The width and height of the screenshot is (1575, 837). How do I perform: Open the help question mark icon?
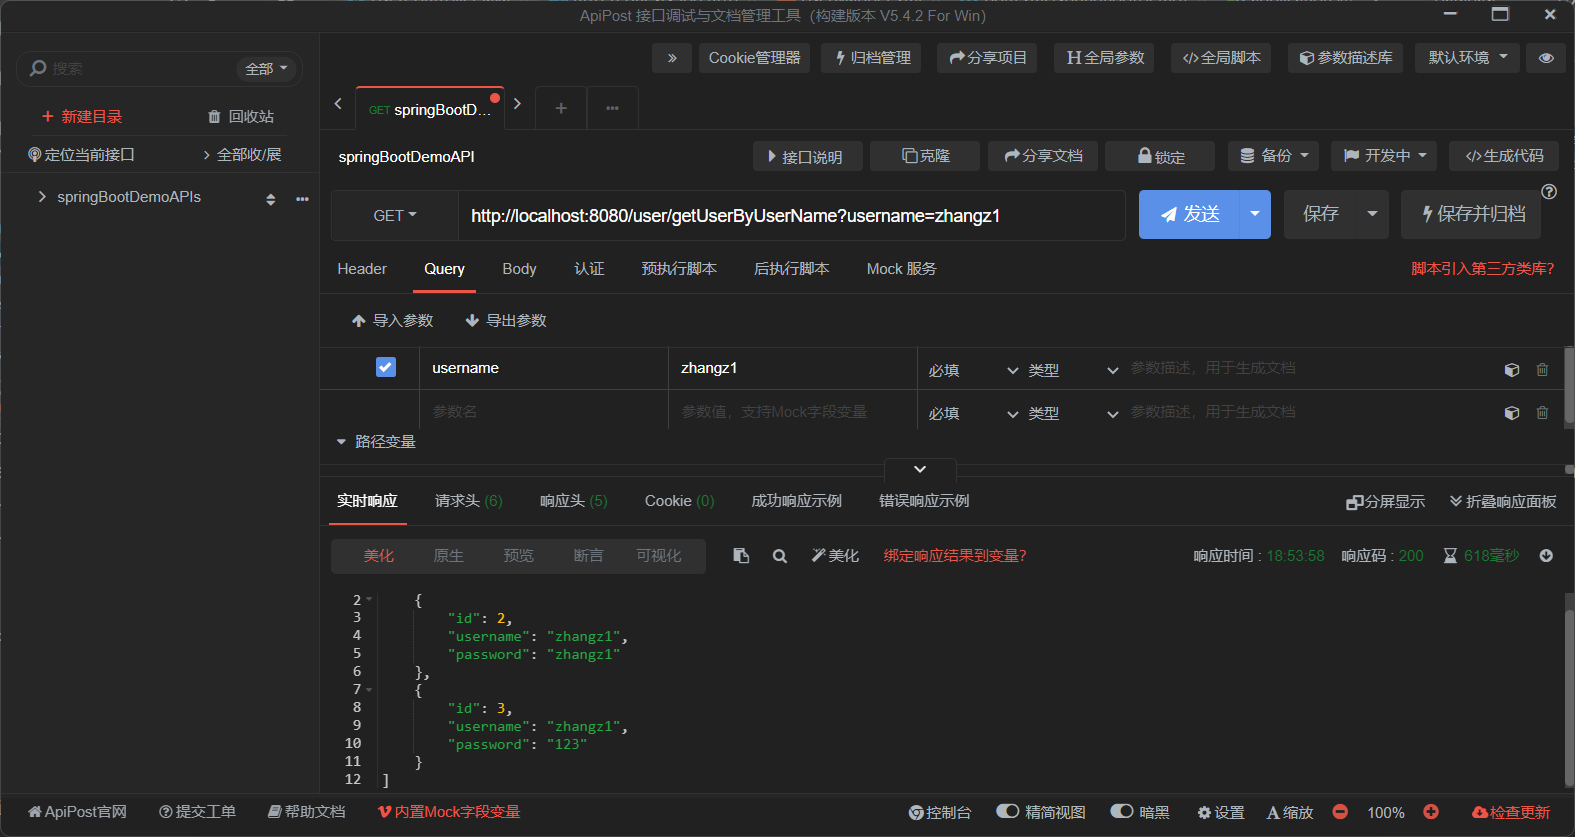click(x=1549, y=192)
